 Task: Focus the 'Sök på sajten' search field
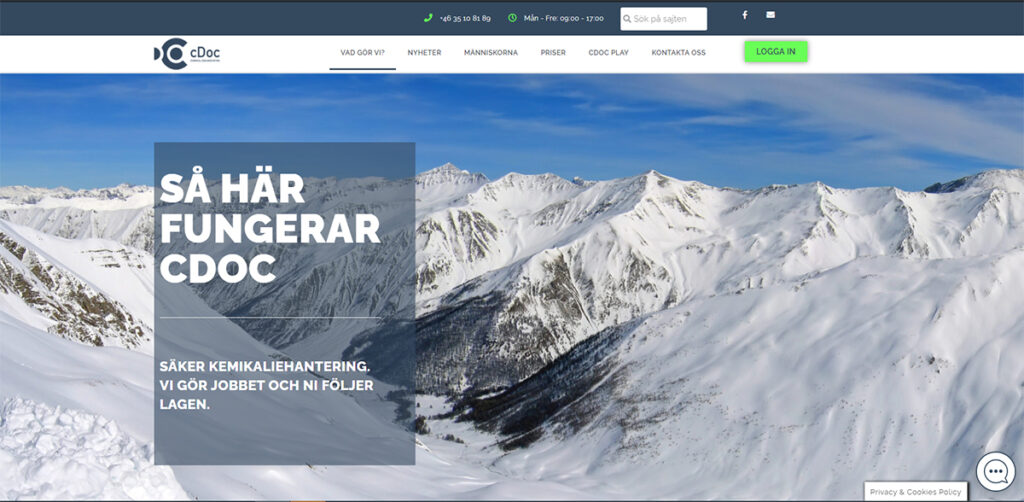pyautogui.click(x=668, y=19)
